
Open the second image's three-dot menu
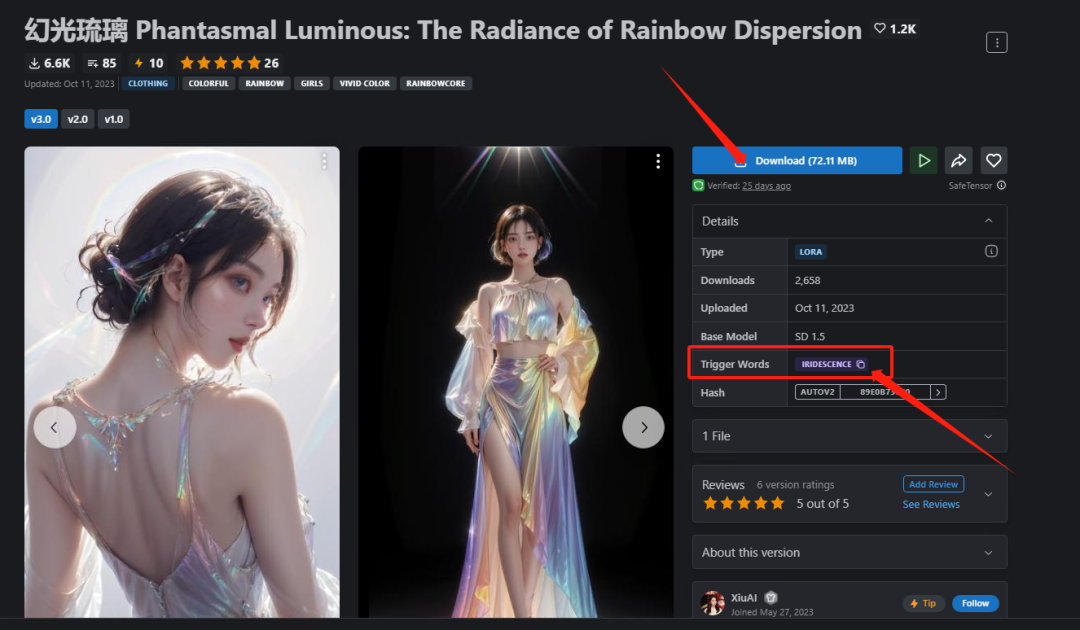coord(658,161)
